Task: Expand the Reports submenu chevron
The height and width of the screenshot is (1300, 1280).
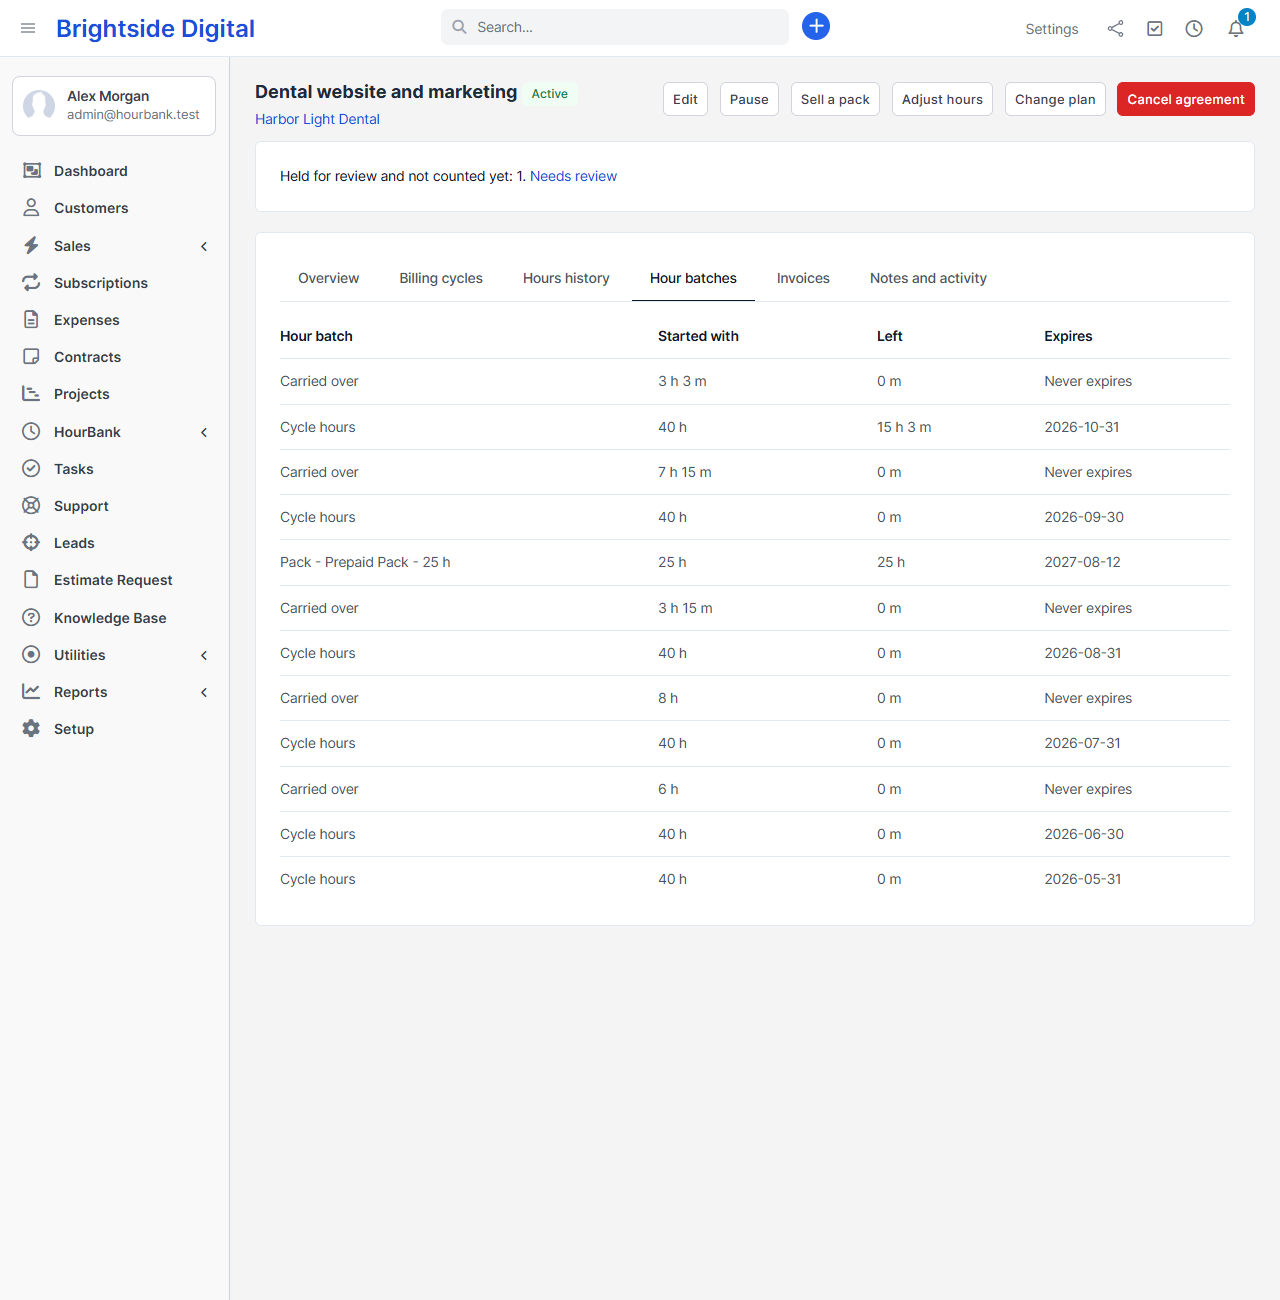Action: tap(204, 692)
